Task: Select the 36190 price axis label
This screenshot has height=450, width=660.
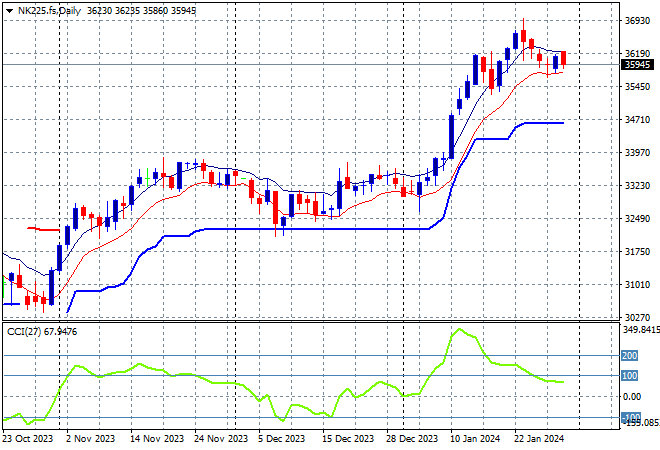Action: point(637,53)
